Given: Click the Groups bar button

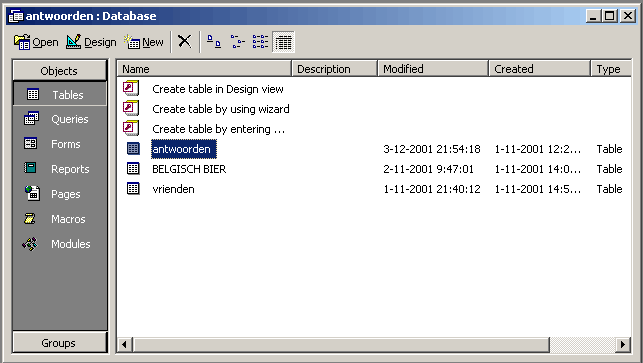Looking at the screenshot, I should (59, 342).
